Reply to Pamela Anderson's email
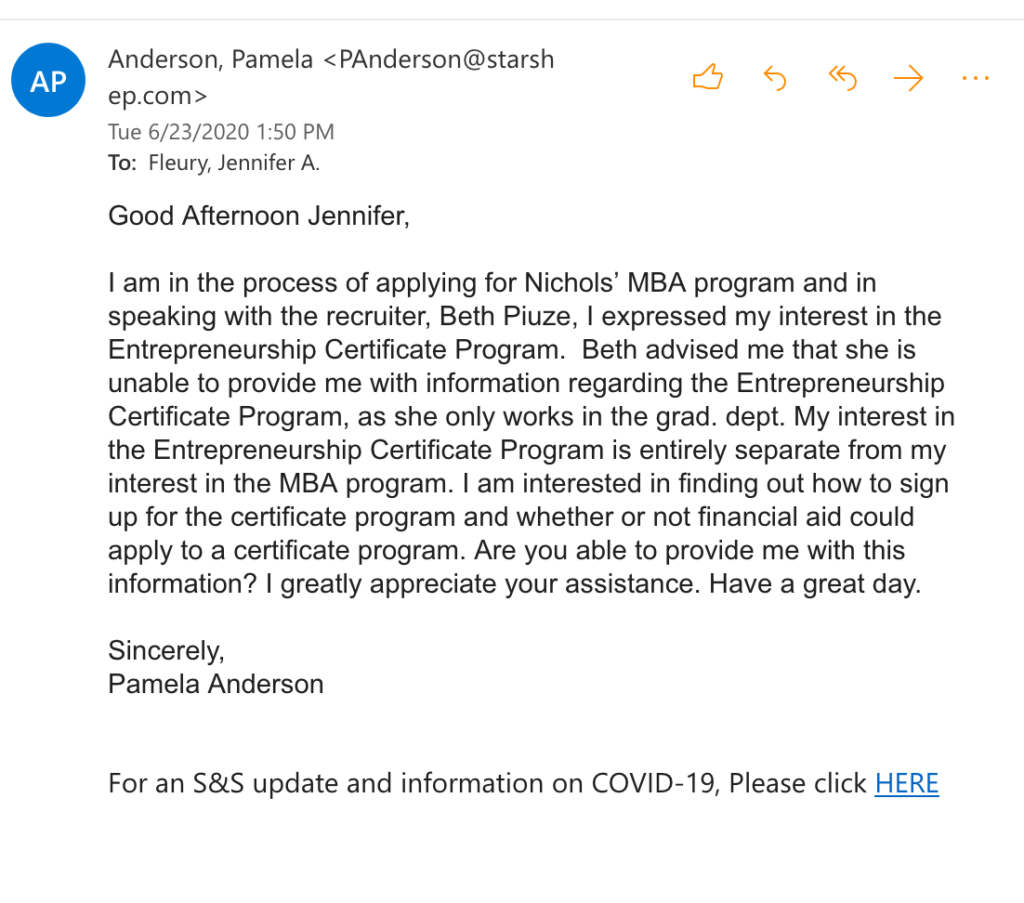The width and height of the screenshot is (1024, 903). (774, 78)
